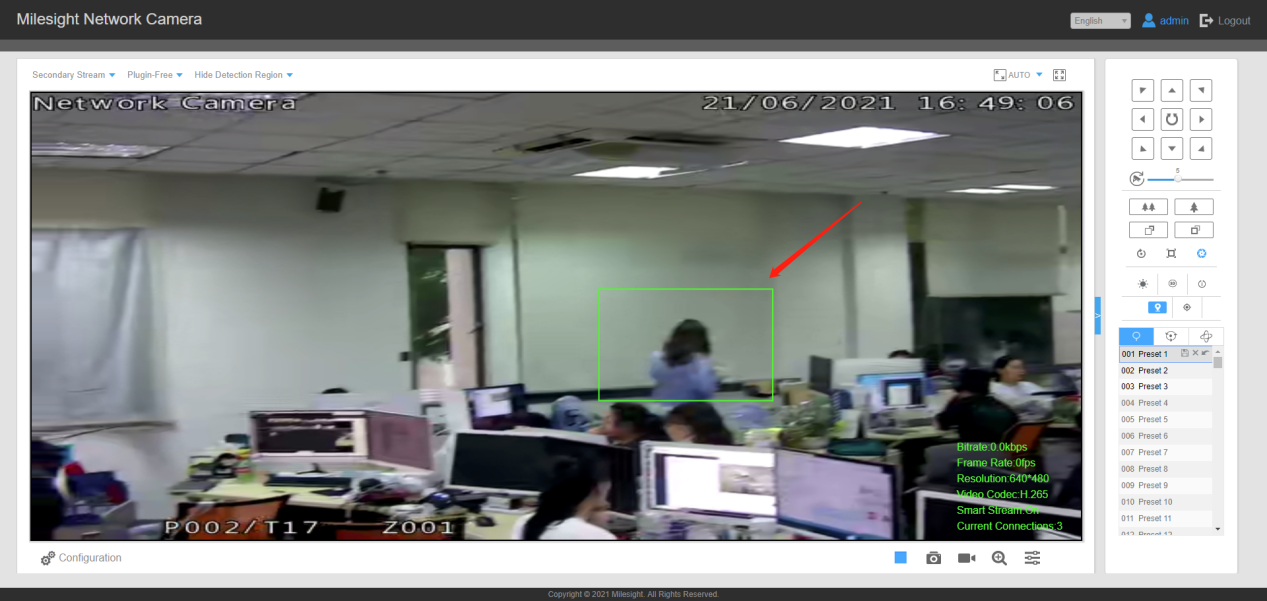Screen dimensions: 1267x601
Task: Take a snapshot with camera icon
Action: [x=933, y=558]
